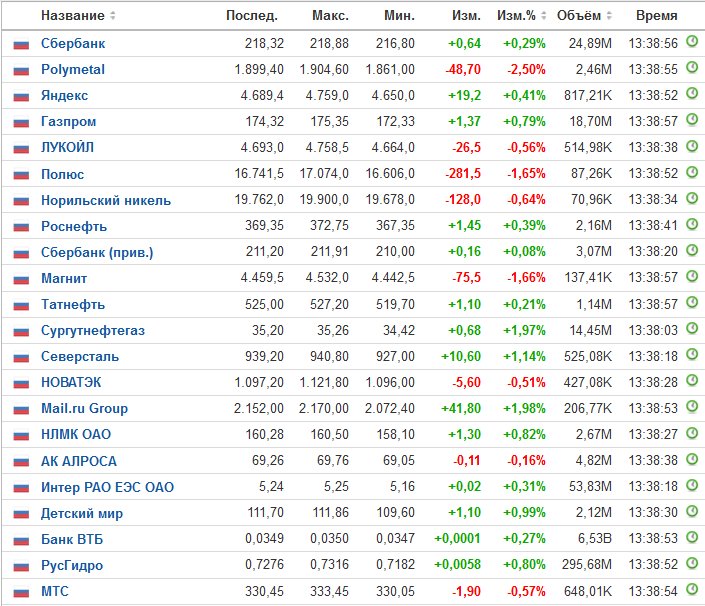Click the clock icon in Татнефть row
This screenshot has height=606, width=705.
tap(692, 303)
